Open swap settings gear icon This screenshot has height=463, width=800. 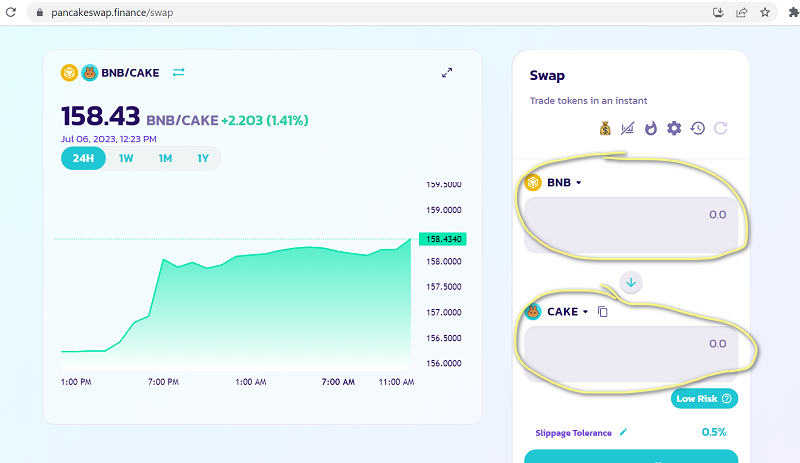click(674, 128)
